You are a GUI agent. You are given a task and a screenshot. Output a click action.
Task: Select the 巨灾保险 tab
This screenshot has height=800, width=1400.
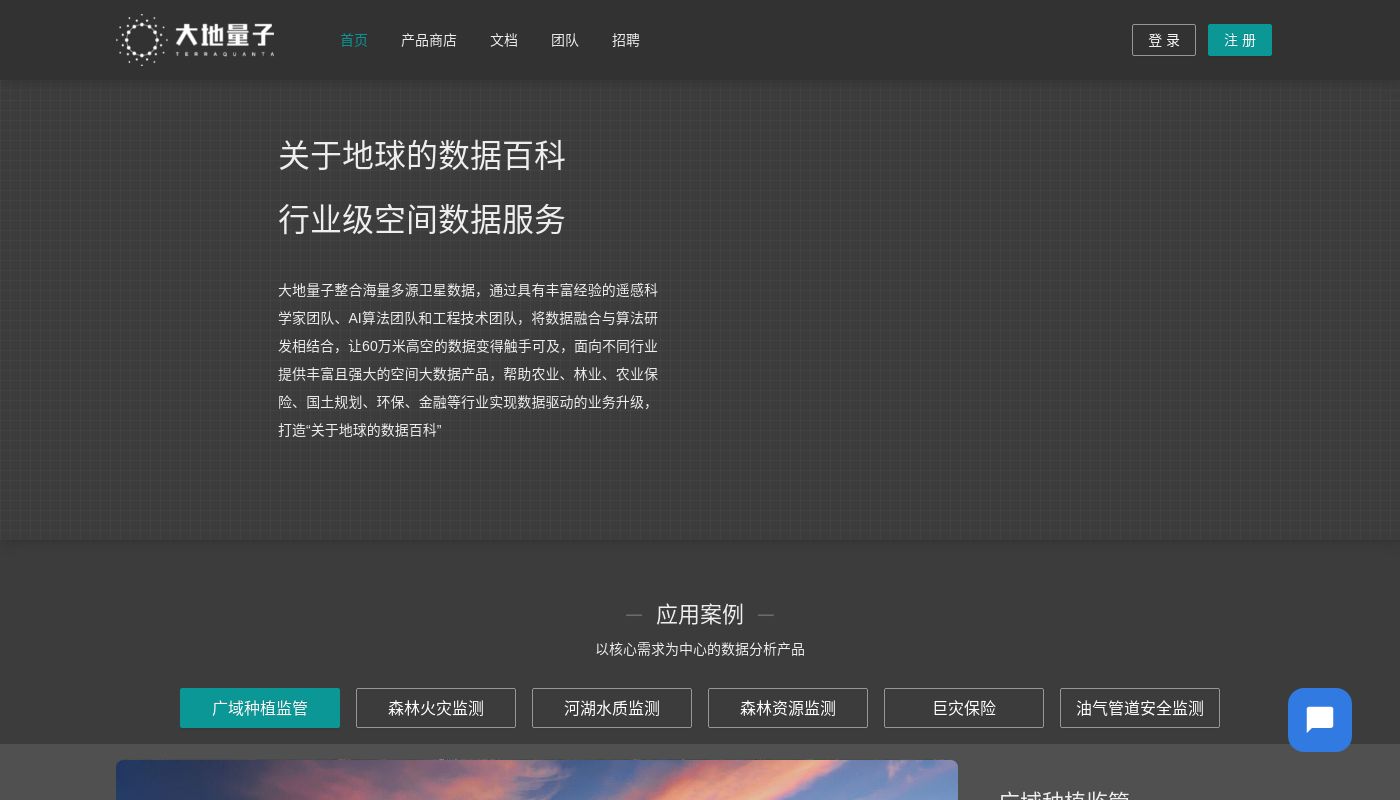[x=964, y=708]
